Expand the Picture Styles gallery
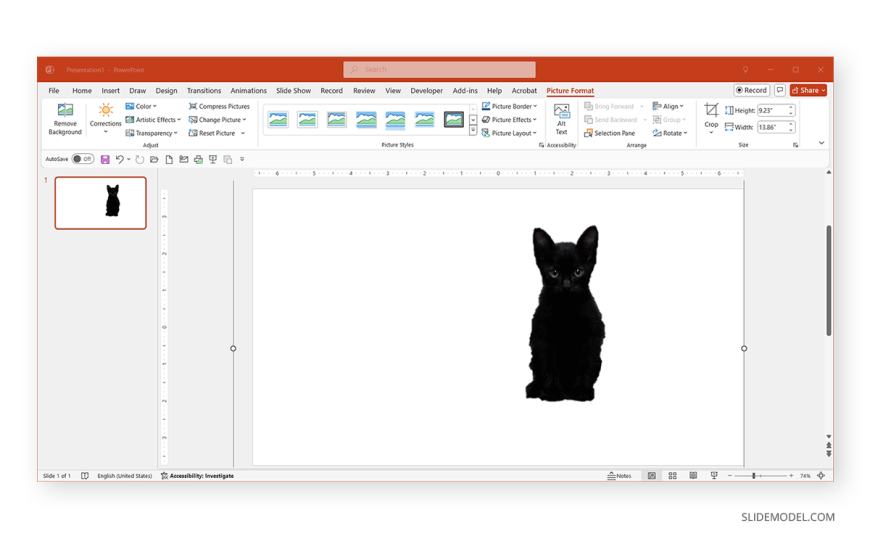The width and height of the screenshot is (870, 539). (x=473, y=131)
